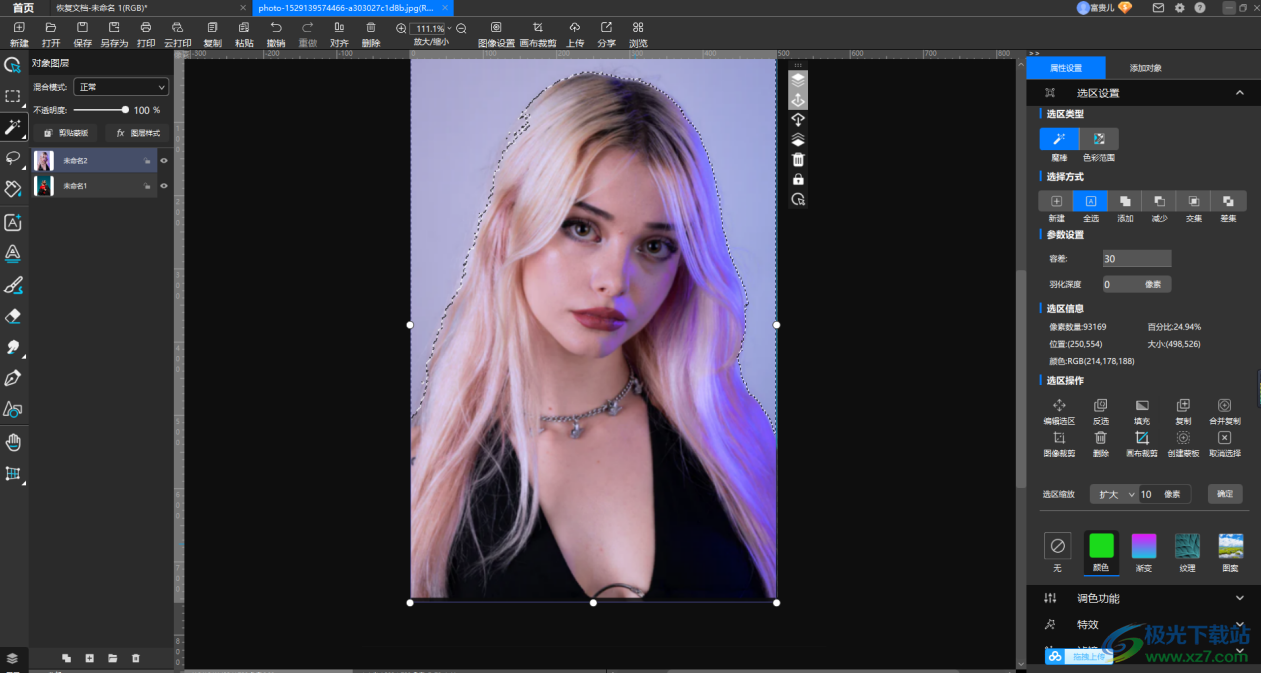Select the rectangular marquee tool
Viewport: 1261px width, 673px height.
pos(13,96)
